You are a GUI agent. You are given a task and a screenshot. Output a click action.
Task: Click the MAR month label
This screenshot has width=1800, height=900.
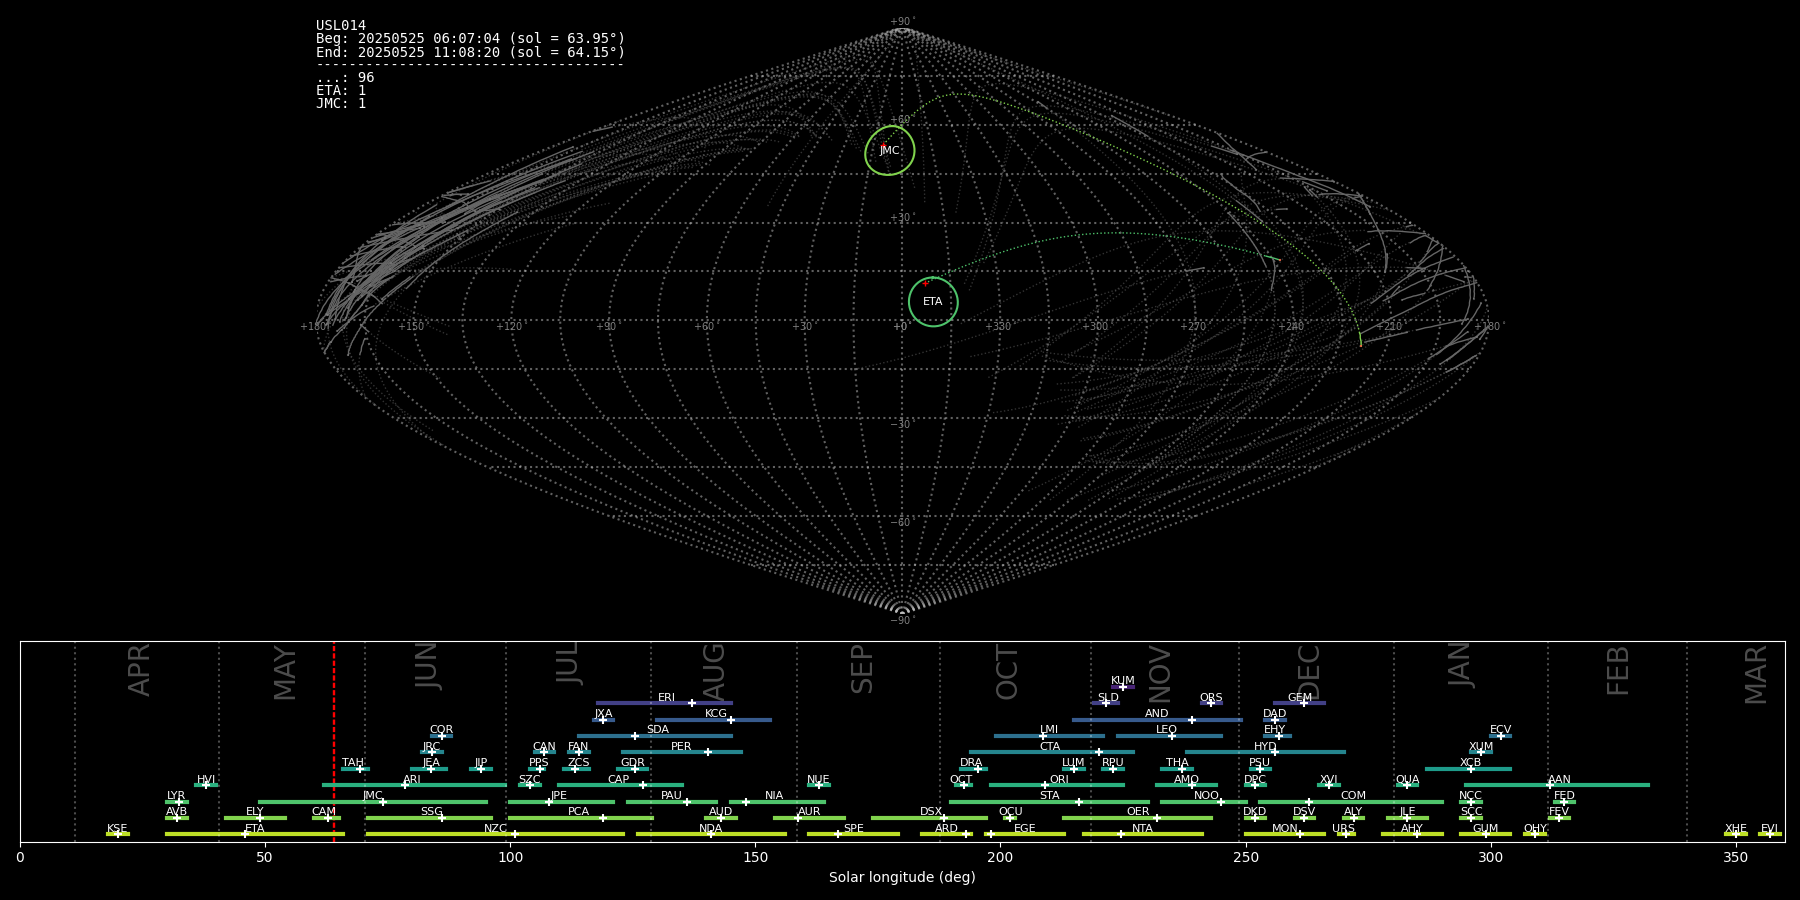tap(1756, 674)
